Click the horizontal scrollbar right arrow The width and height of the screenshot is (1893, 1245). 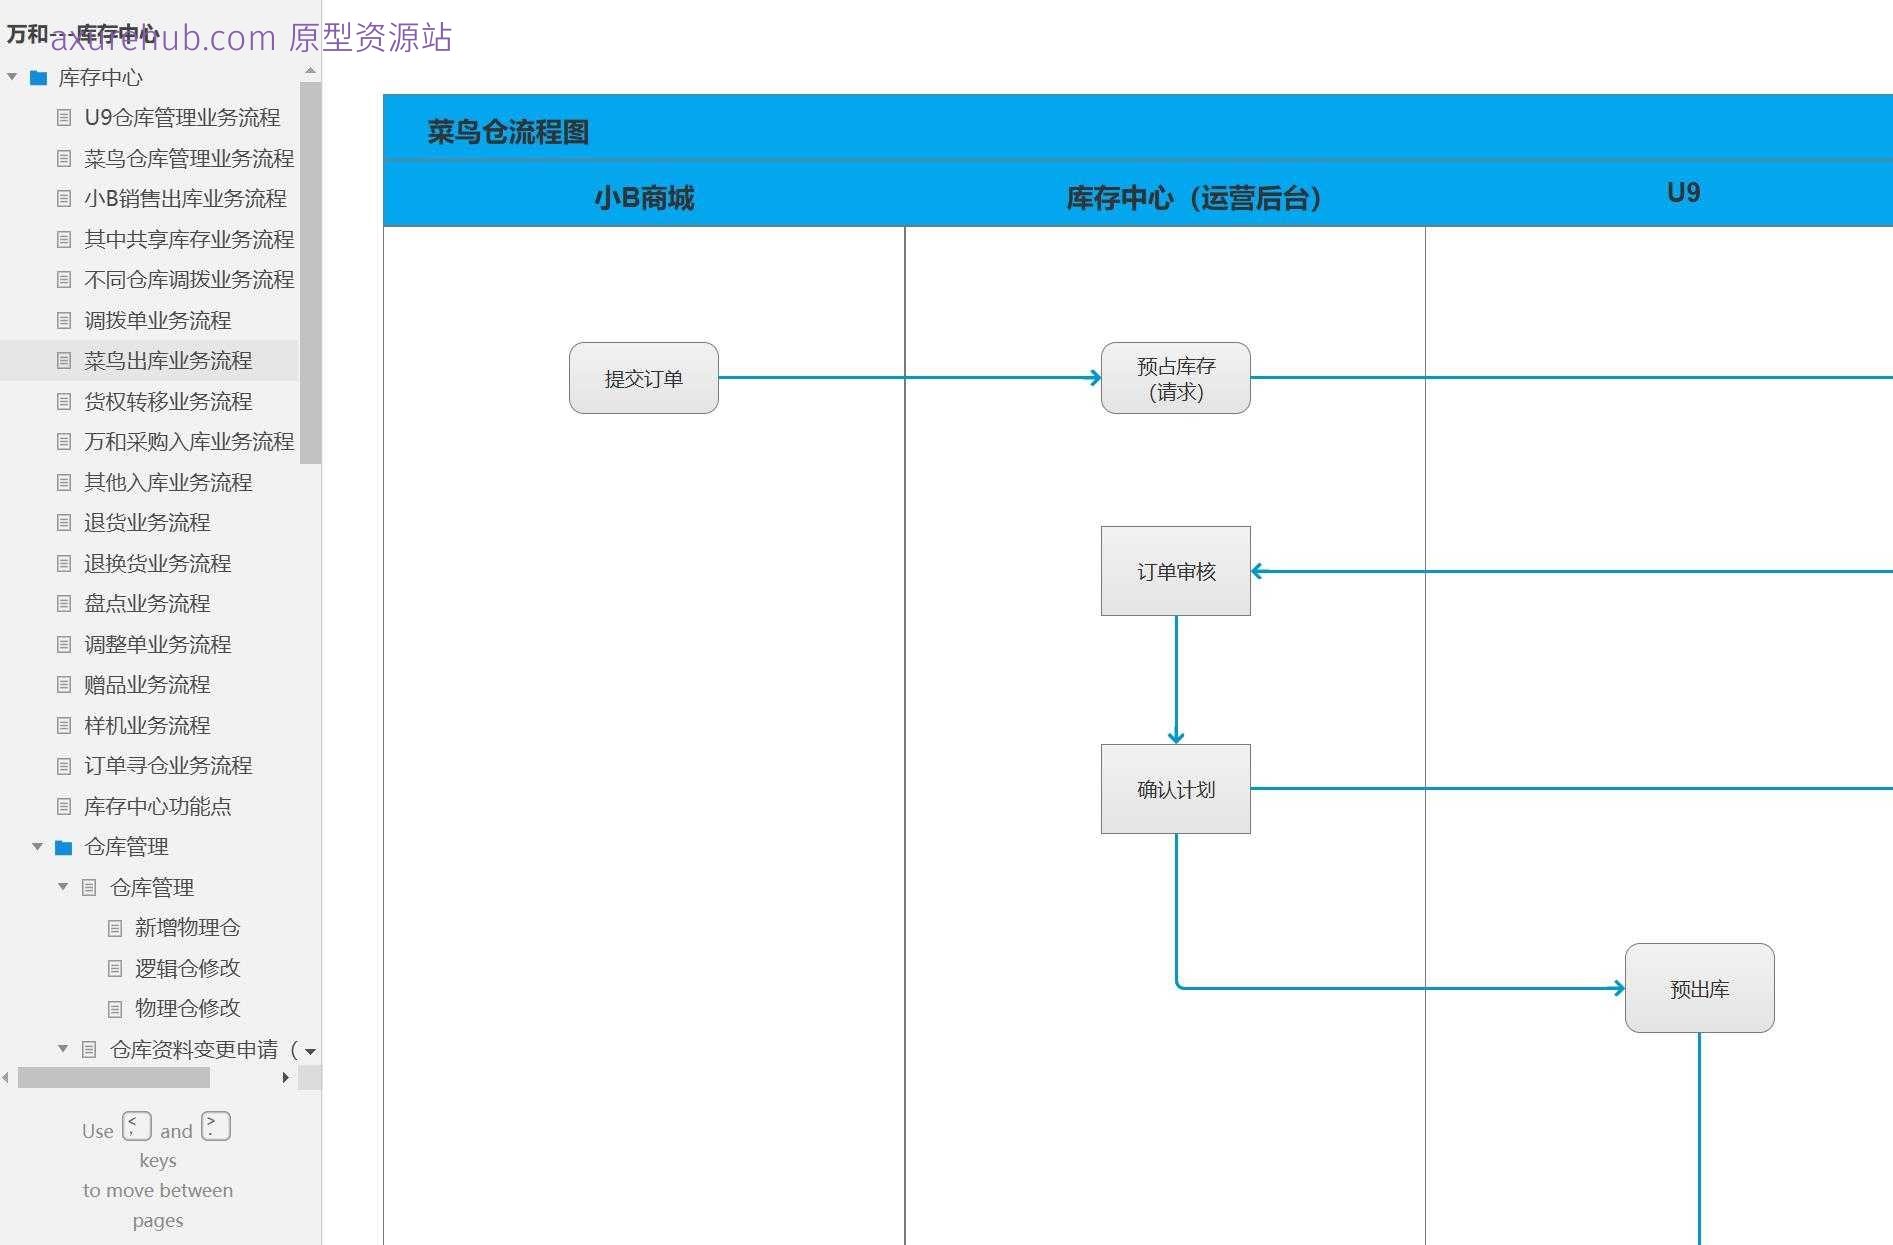pyautogui.click(x=286, y=1078)
